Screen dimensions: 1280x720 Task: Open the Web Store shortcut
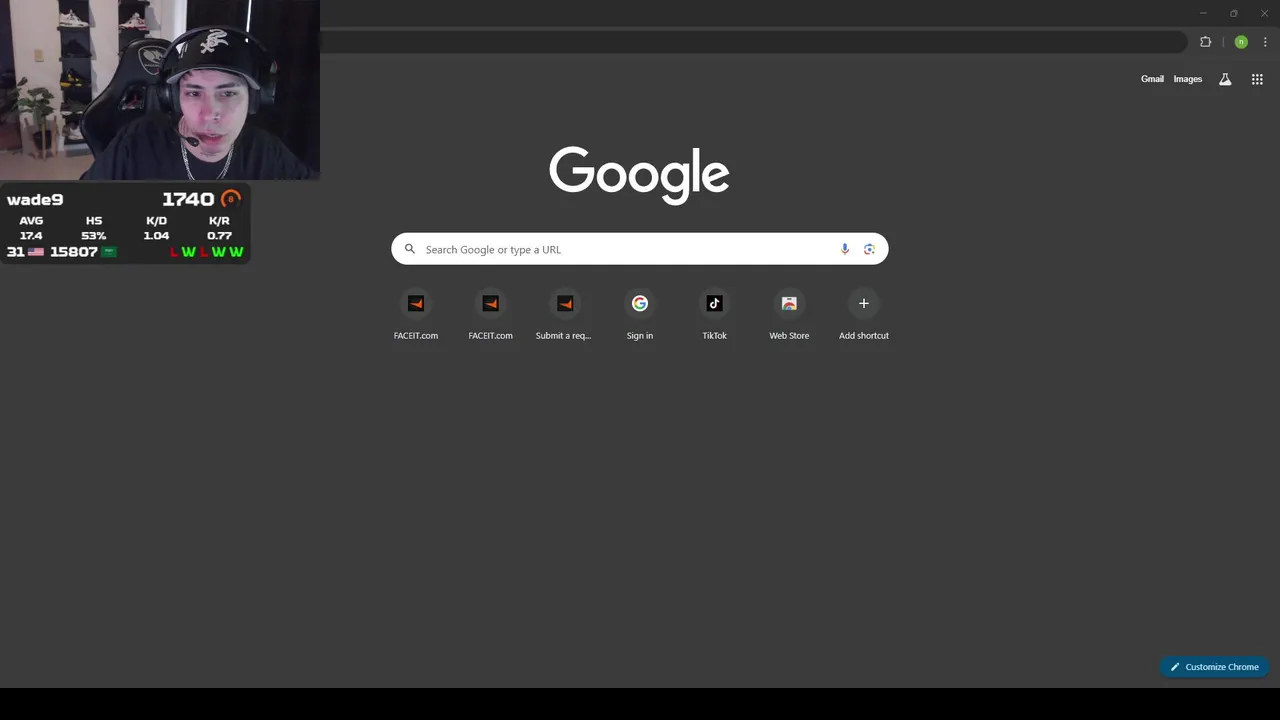click(789, 315)
